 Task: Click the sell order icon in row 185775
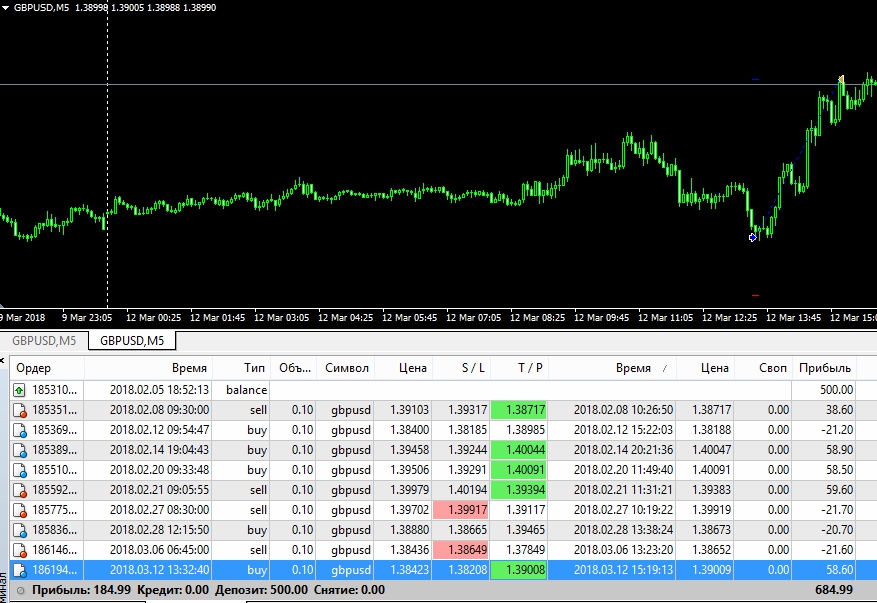point(19,510)
